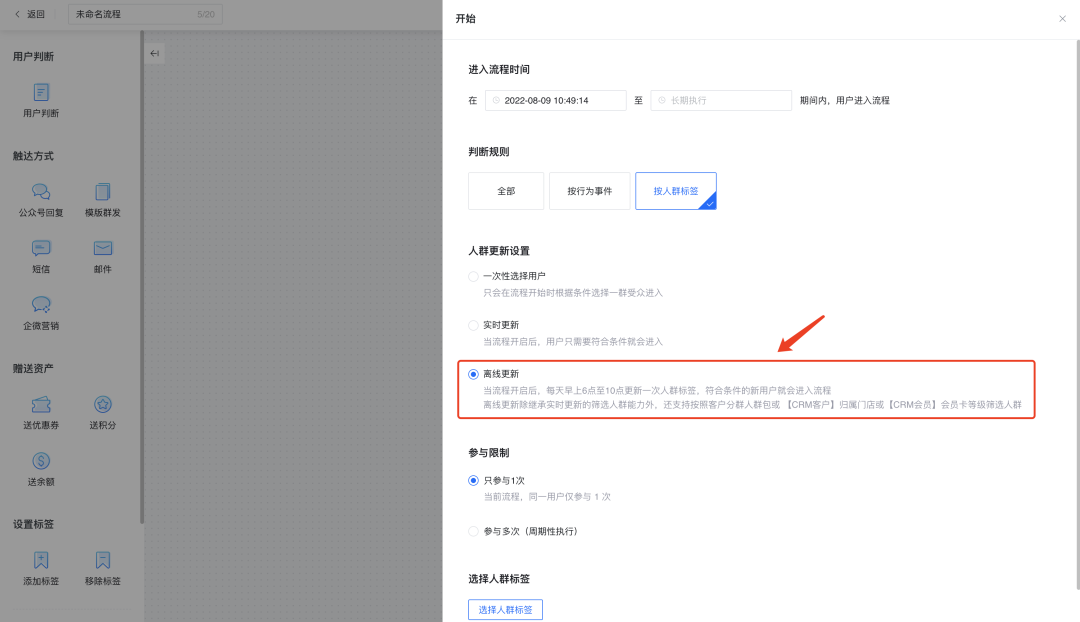Select the 企微营销 icon

(41, 304)
